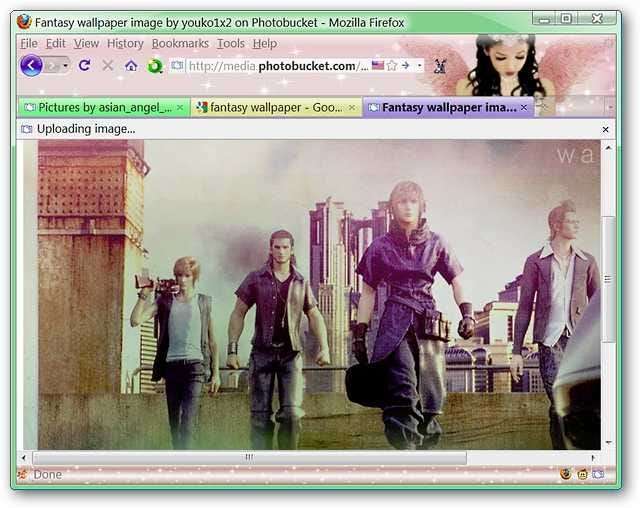Click the grayed Forward arrow button
This screenshot has height=508, width=640.
point(52,65)
